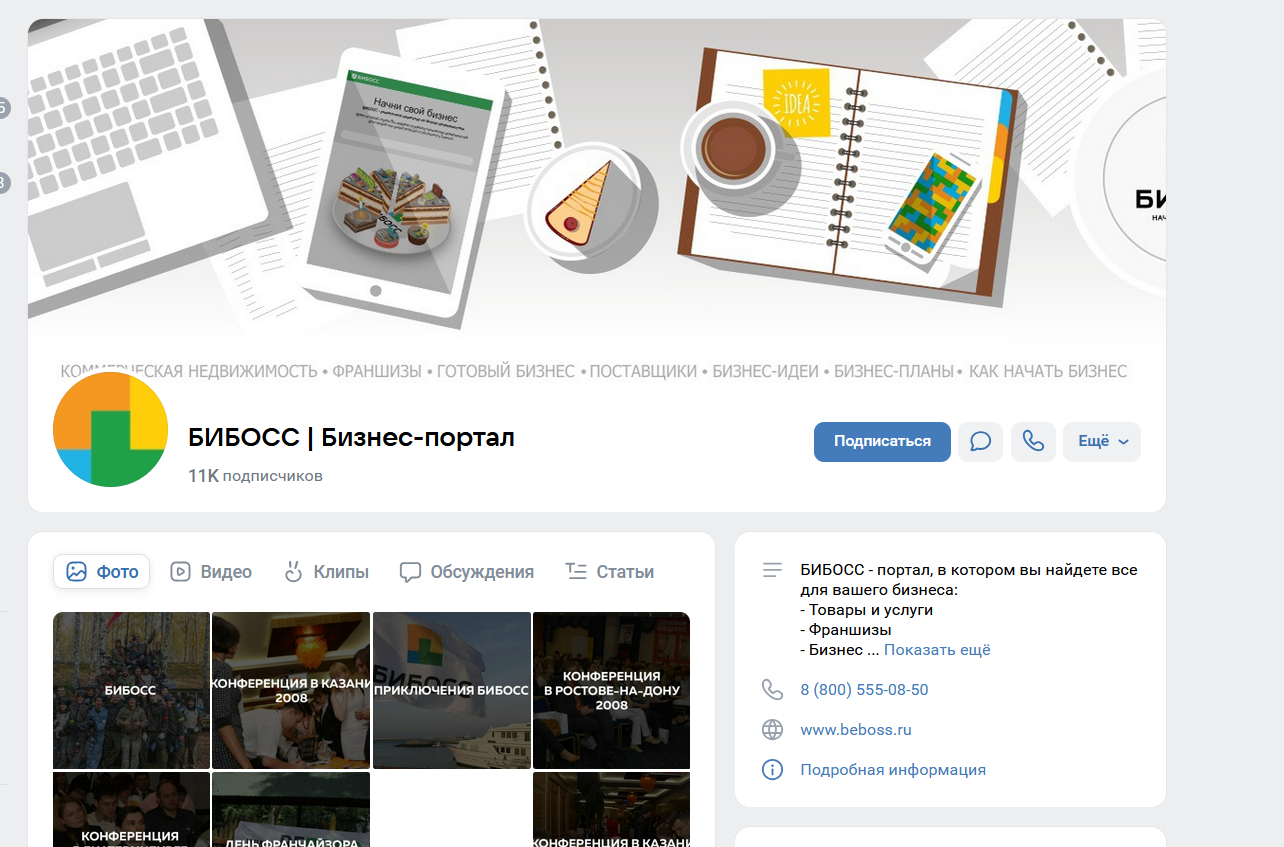Screen dimensions: 1284x847
Task: Open Подробная информация link
Action: coord(893,770)
